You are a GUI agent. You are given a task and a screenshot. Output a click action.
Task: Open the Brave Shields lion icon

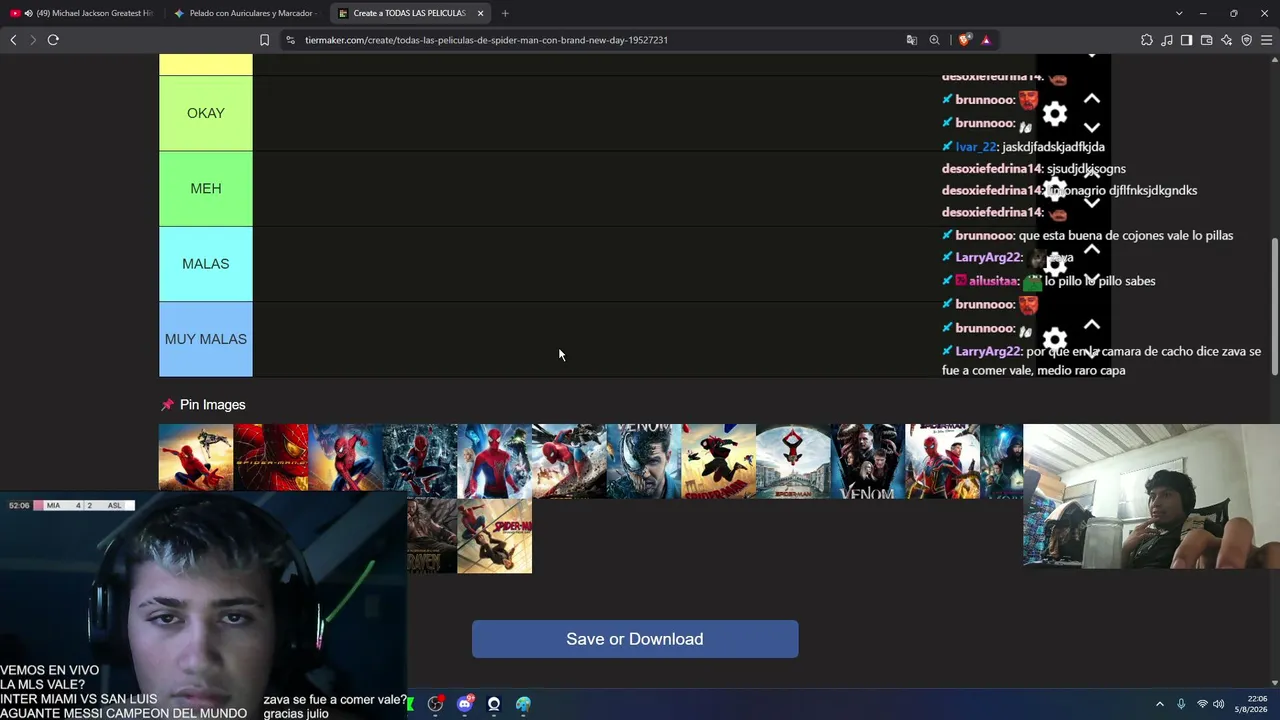tap(964, 40)
